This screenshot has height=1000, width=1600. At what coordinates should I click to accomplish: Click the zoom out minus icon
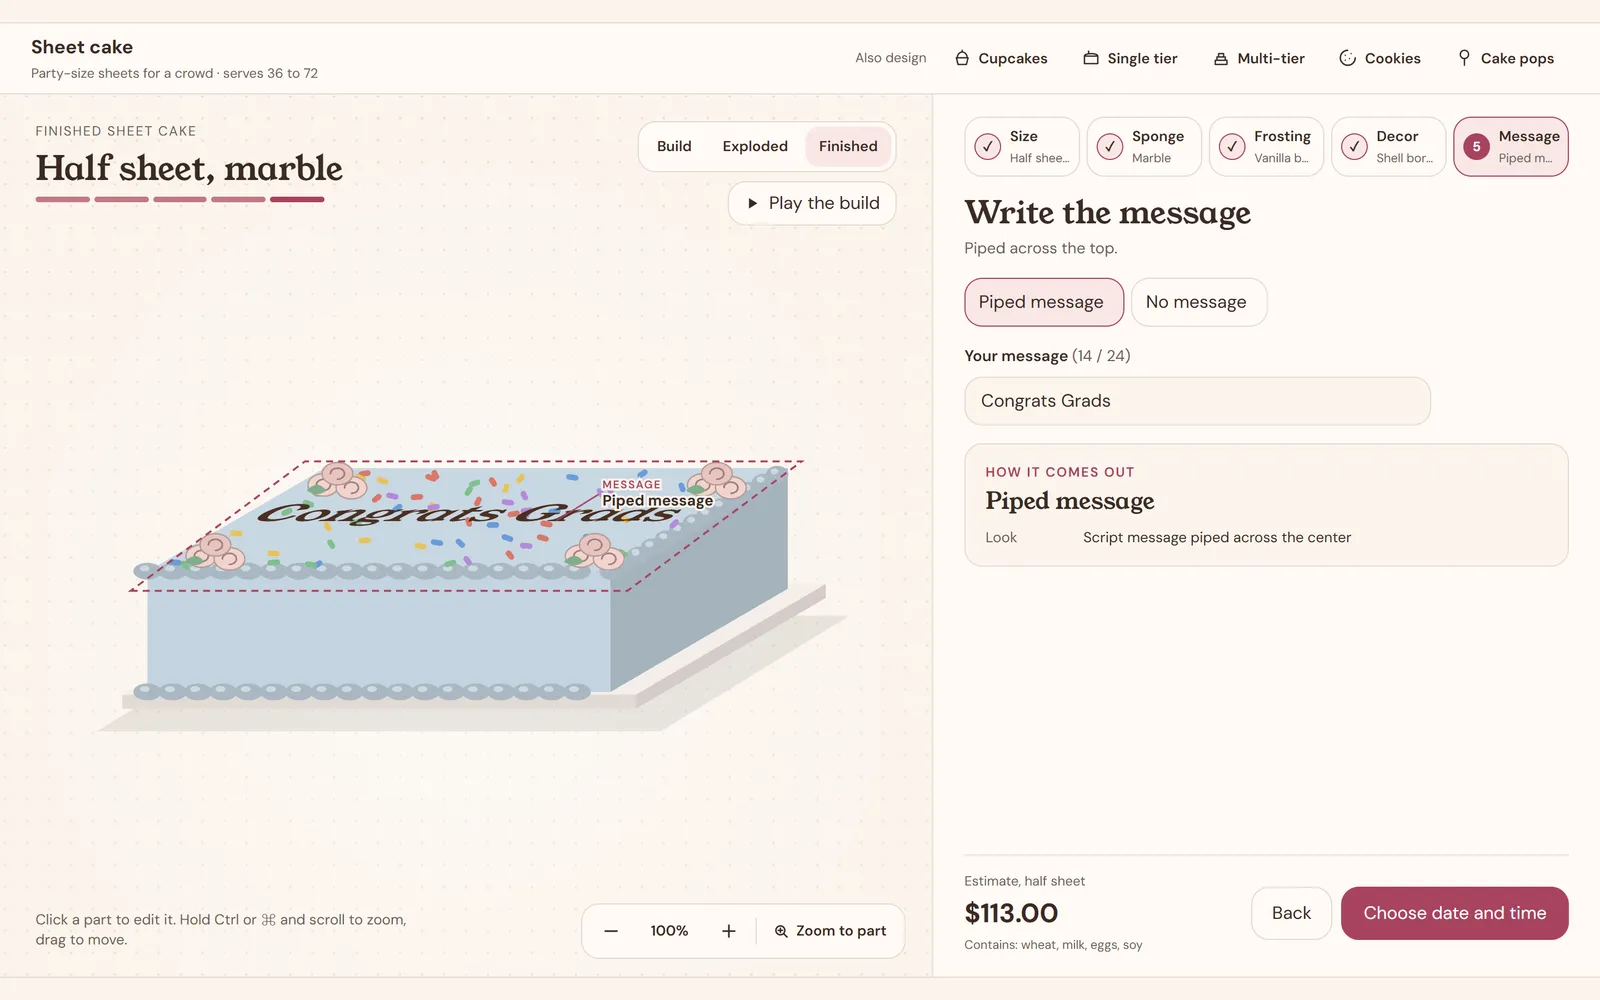tap(611, 931)
